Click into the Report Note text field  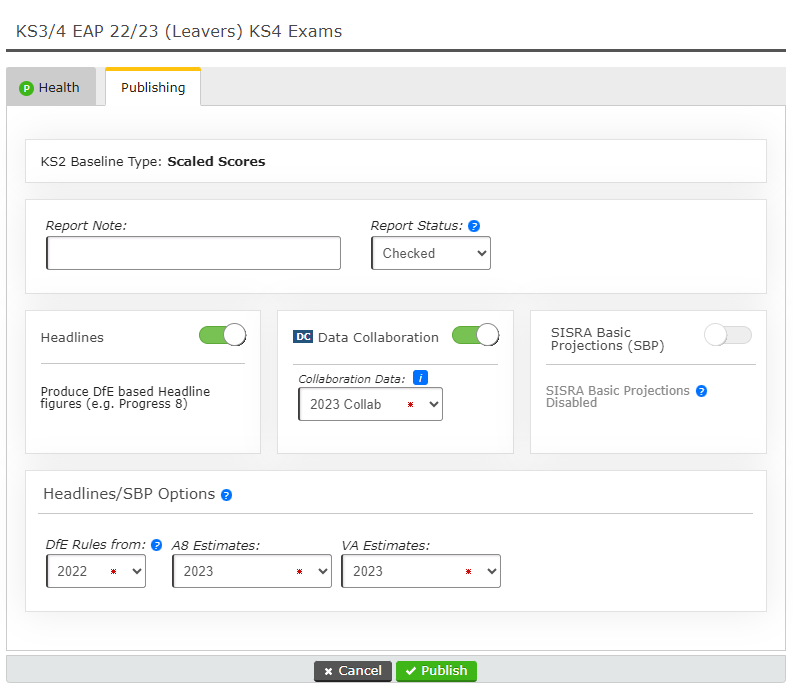193,254
